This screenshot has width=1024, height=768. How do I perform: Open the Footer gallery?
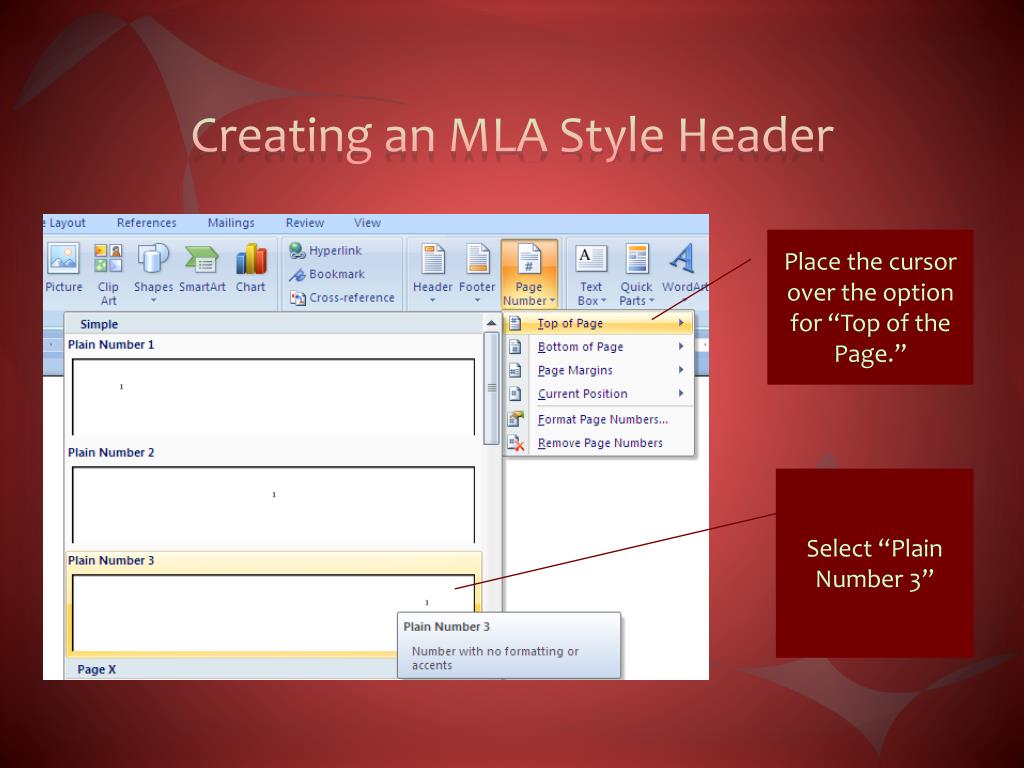click(477, 273)
